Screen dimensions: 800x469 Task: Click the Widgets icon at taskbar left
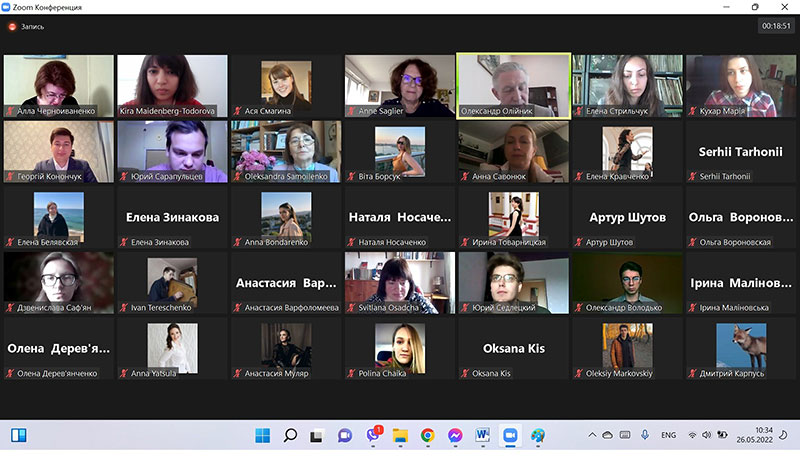19,435
